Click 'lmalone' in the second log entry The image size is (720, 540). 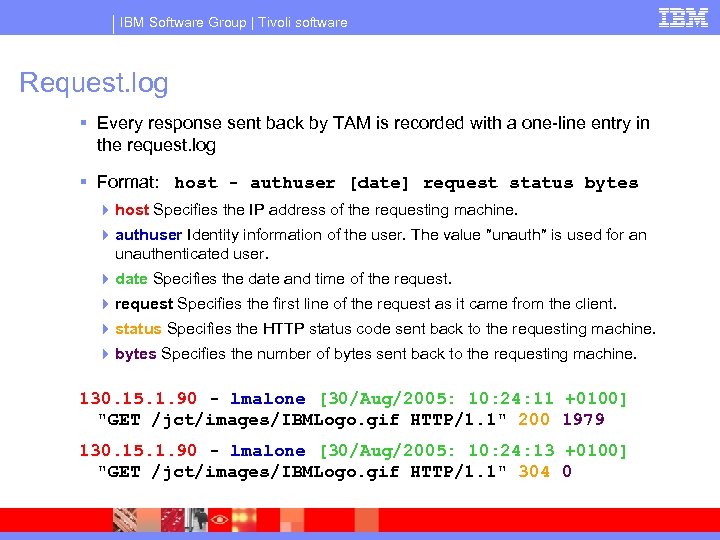coord(268,450)
